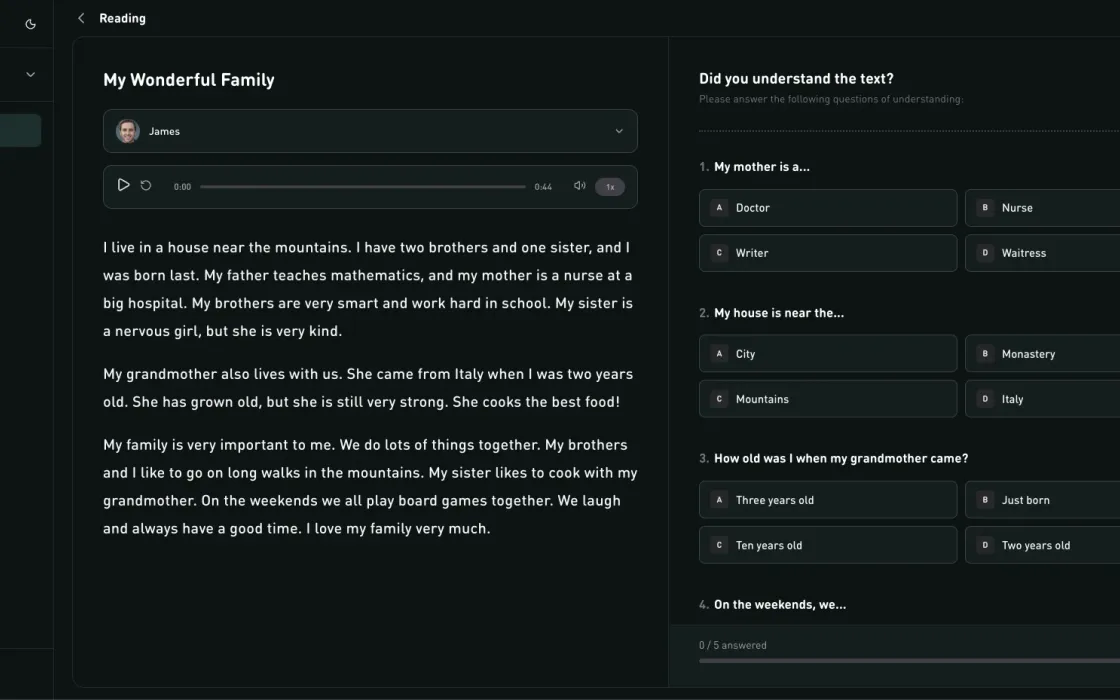Select answer B Nurse
1120x700 pixels.
point(1043,208)
